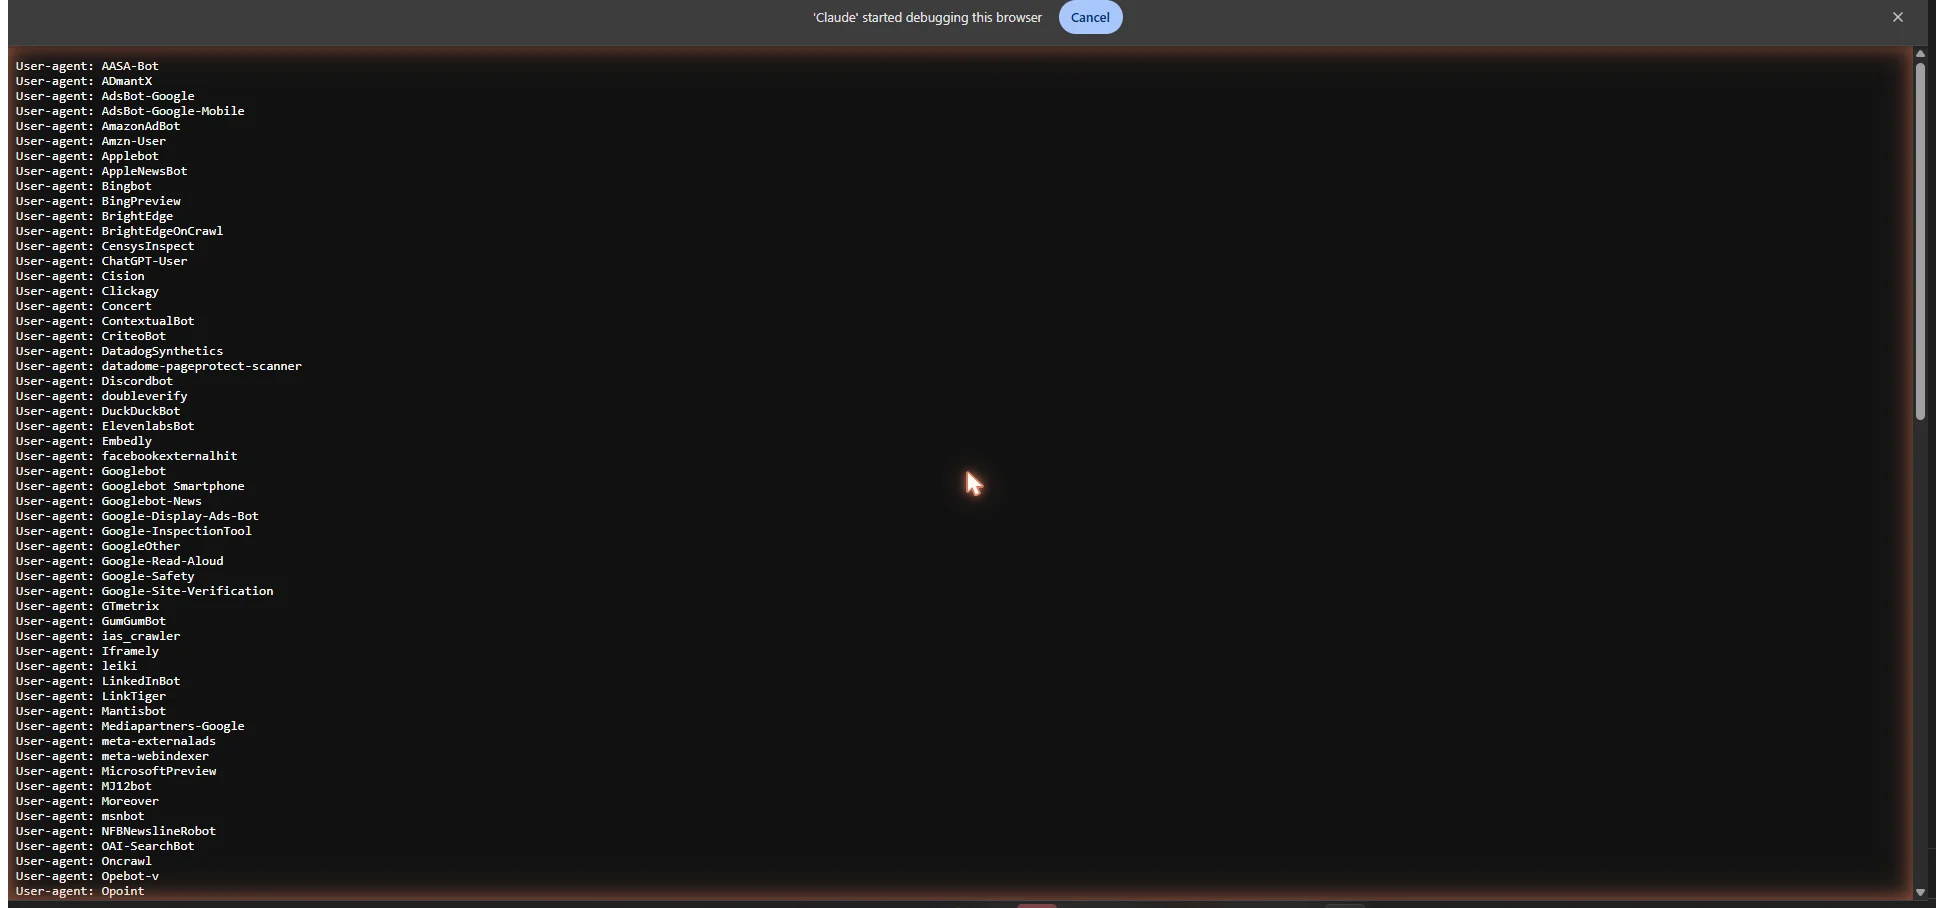
Task: Click the 'OAI-SearchBot' user-agent line
Action: tap(105, 846)
